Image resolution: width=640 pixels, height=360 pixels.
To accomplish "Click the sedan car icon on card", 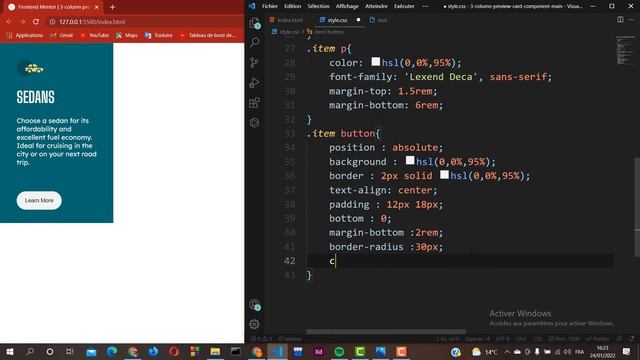I will point(34,68).
